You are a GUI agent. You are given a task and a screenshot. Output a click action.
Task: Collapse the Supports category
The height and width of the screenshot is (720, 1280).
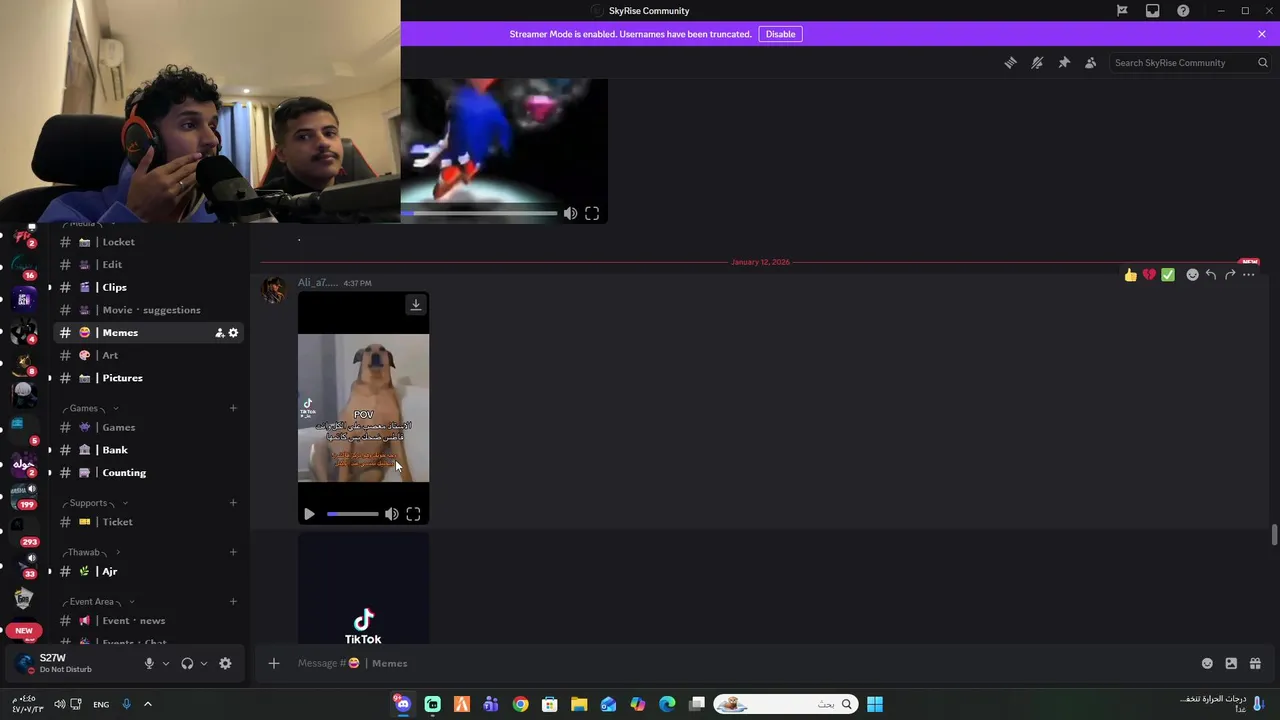tap(95, 503)
